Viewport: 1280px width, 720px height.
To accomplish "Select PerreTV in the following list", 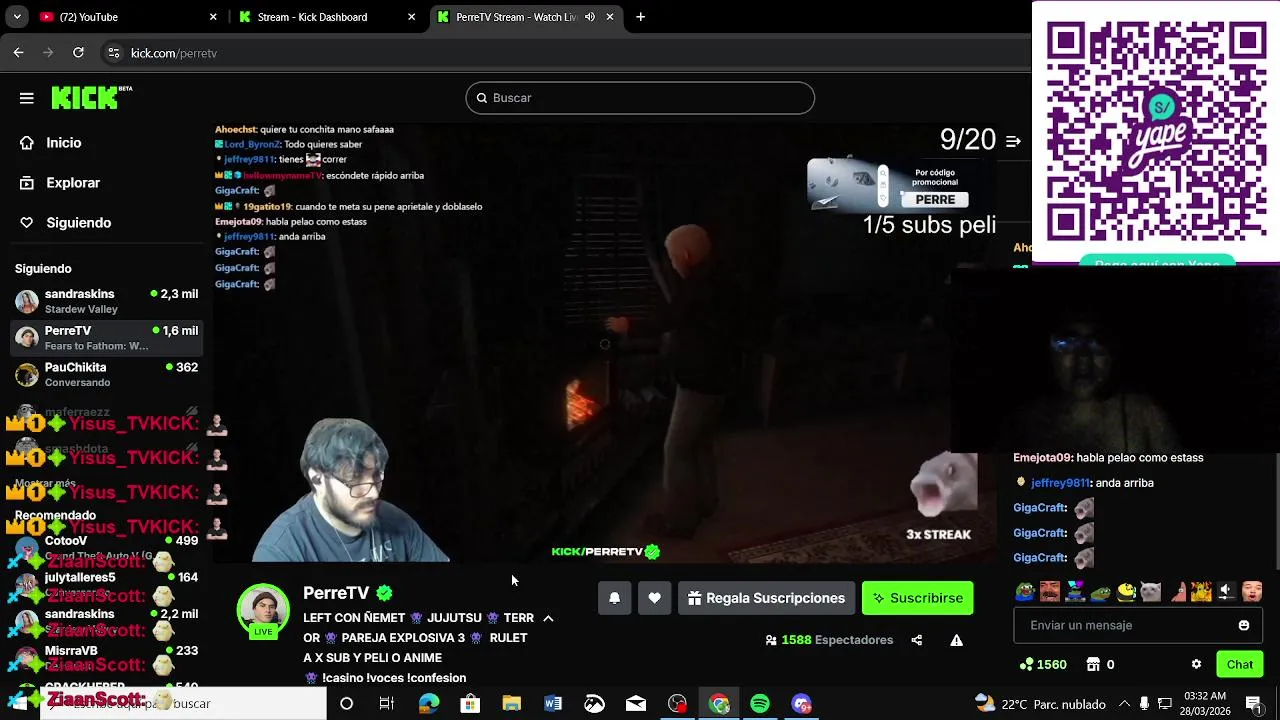I will (106, 338).
